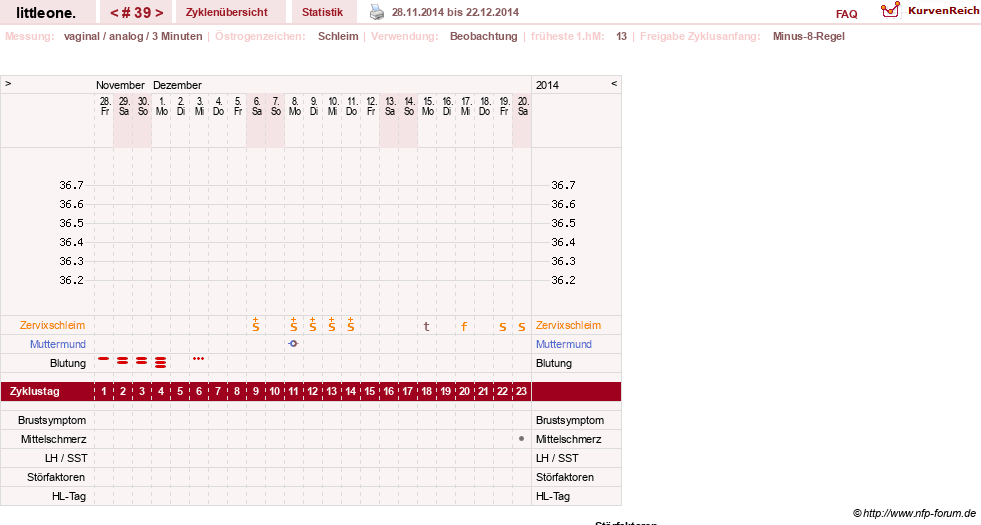Open the KurvenReich logo link
Image resolution: width=981 pixels, height=525 pixels.
[930, 10]
